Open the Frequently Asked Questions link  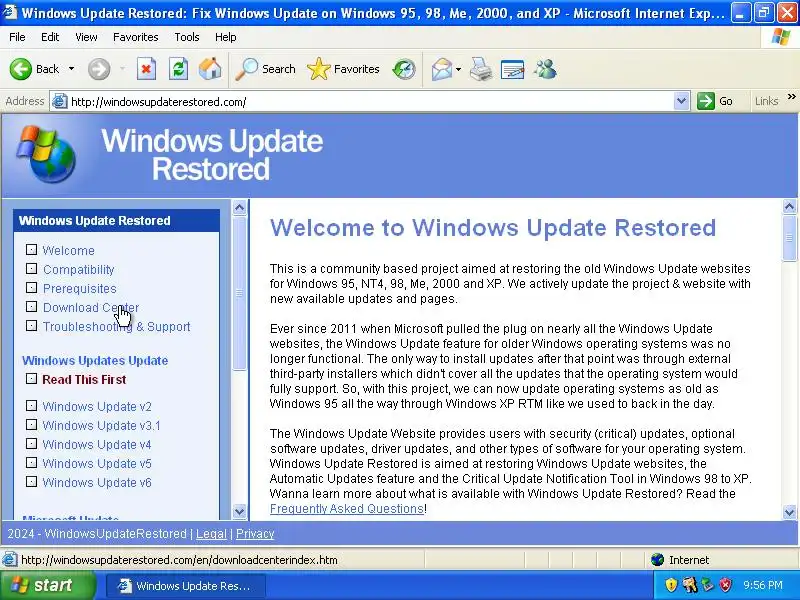(x=347, y=509)
